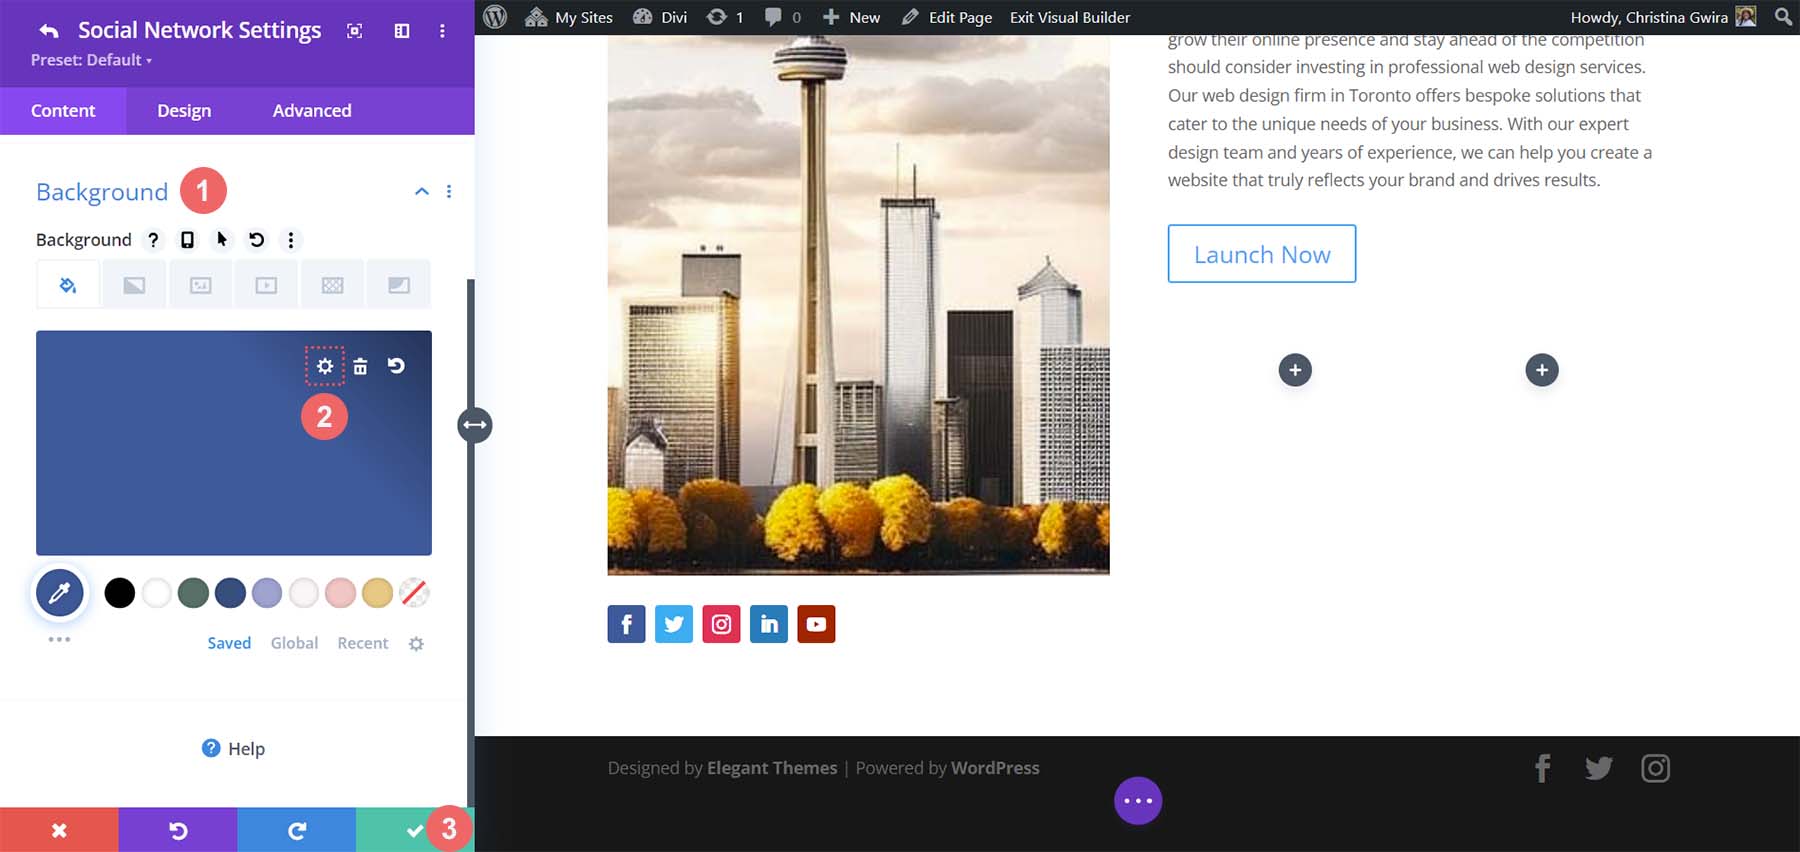Select the black color swatch
This screenshot has width=1800, height=852.
point(120,593)
